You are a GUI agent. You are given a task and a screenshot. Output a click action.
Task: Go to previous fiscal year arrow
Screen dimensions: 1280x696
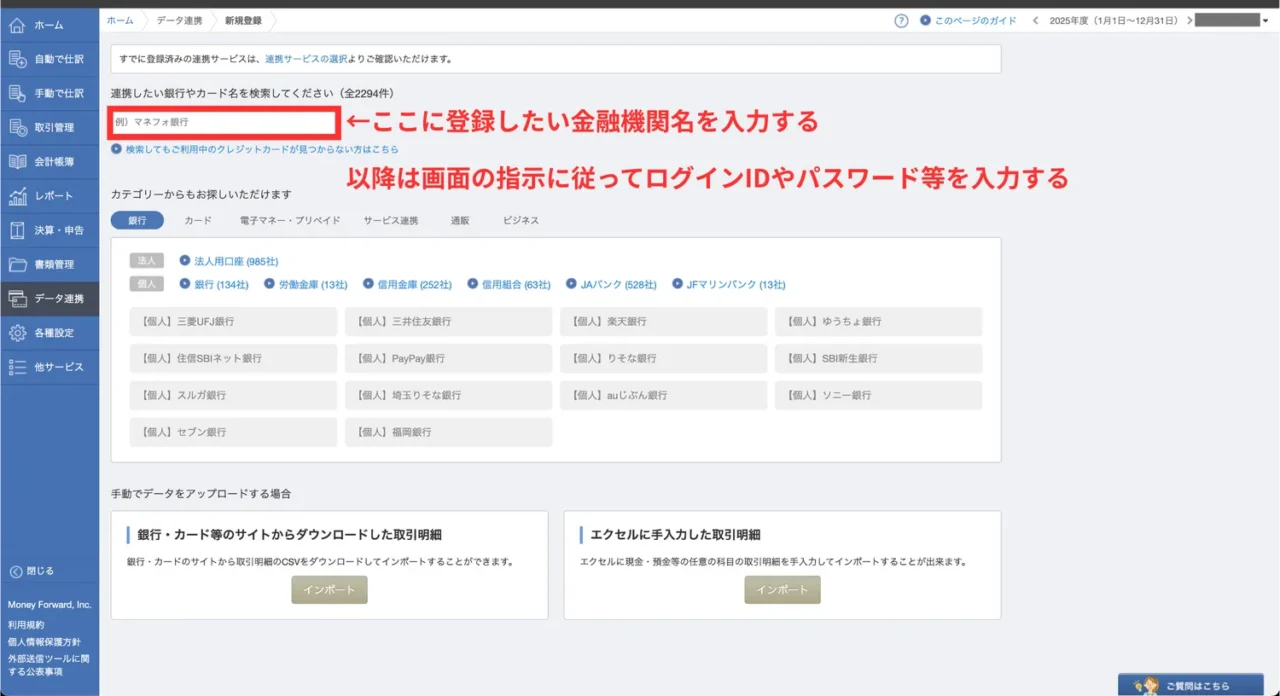(x=1035, y=20)
